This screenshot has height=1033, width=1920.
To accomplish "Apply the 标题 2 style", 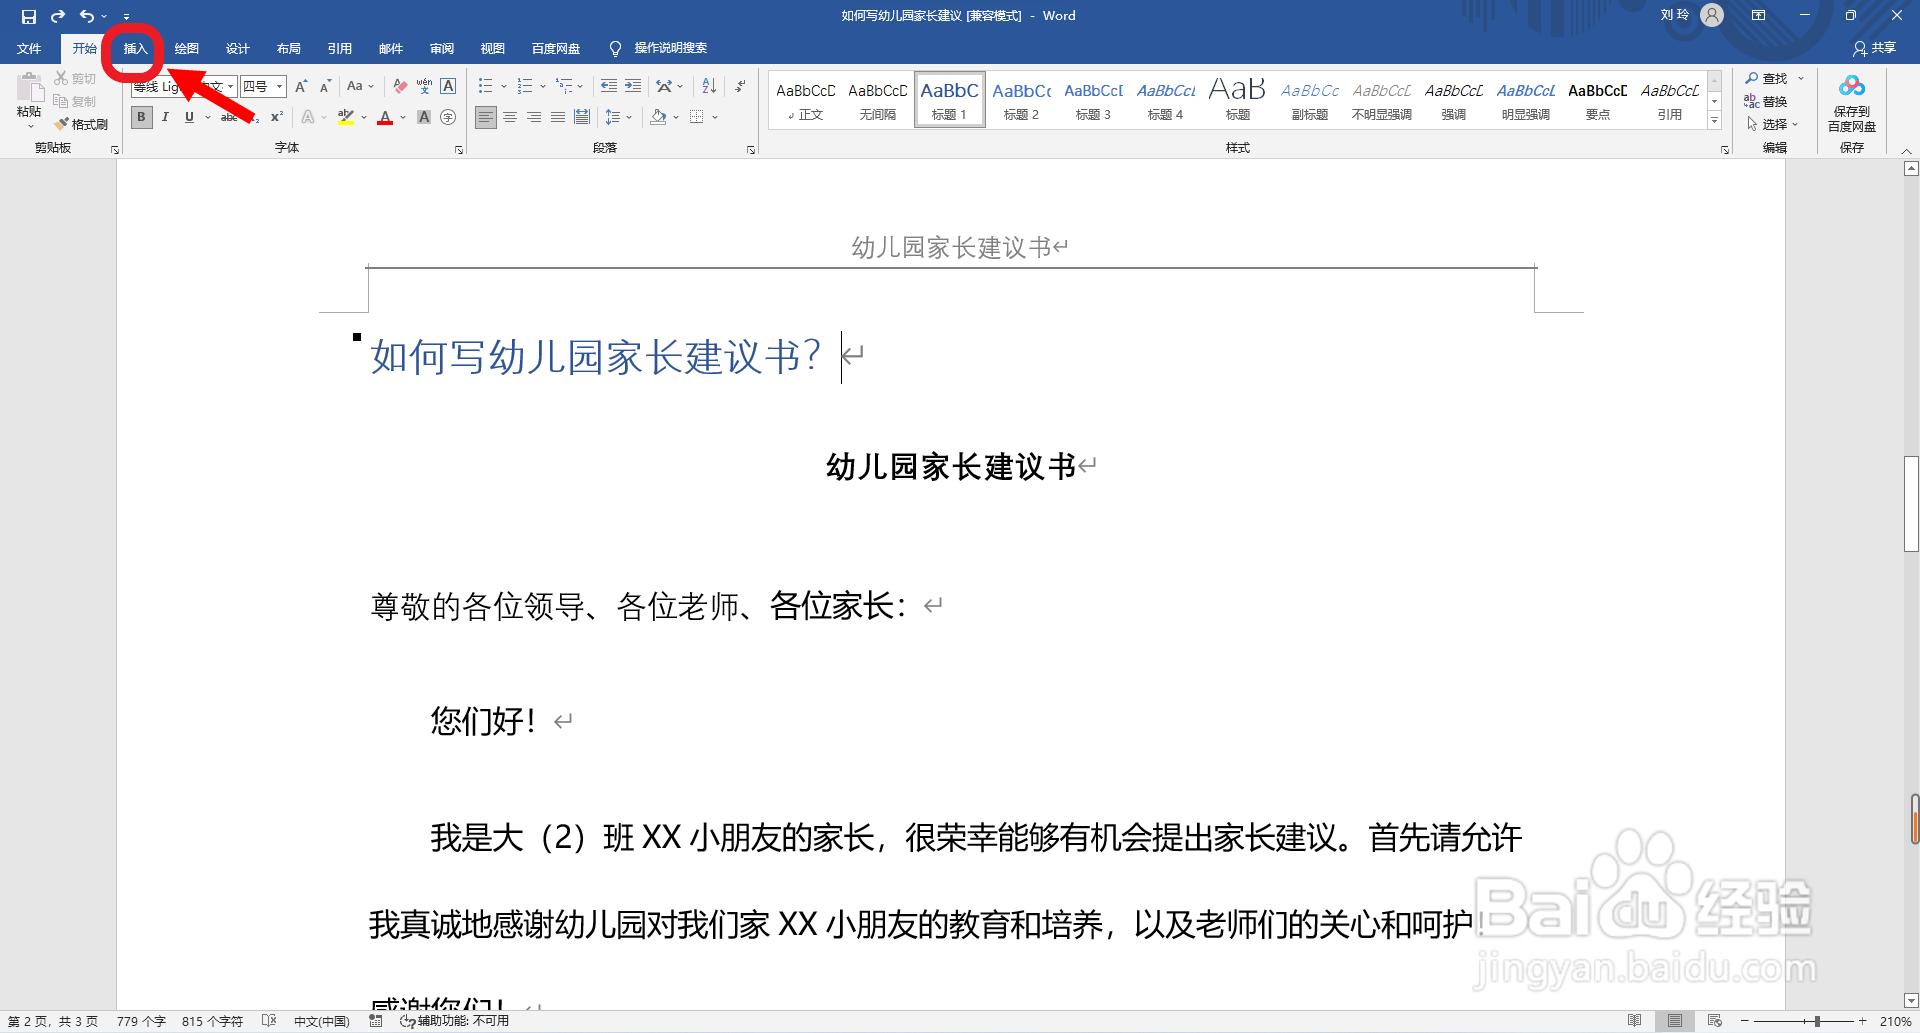I will [1021, 99].
